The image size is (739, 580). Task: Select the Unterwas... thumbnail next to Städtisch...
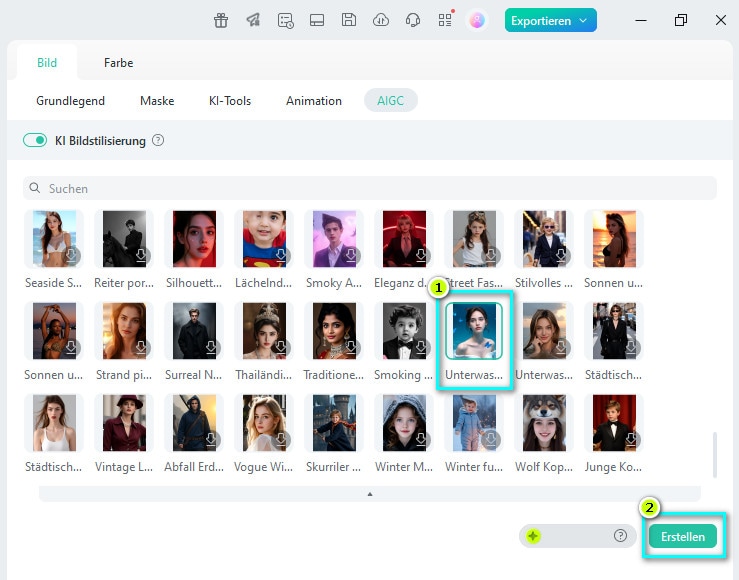point(544,331)
